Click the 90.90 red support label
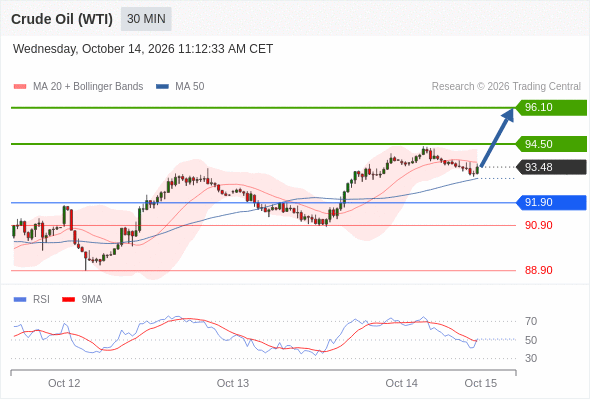 [x=539, y=225]
